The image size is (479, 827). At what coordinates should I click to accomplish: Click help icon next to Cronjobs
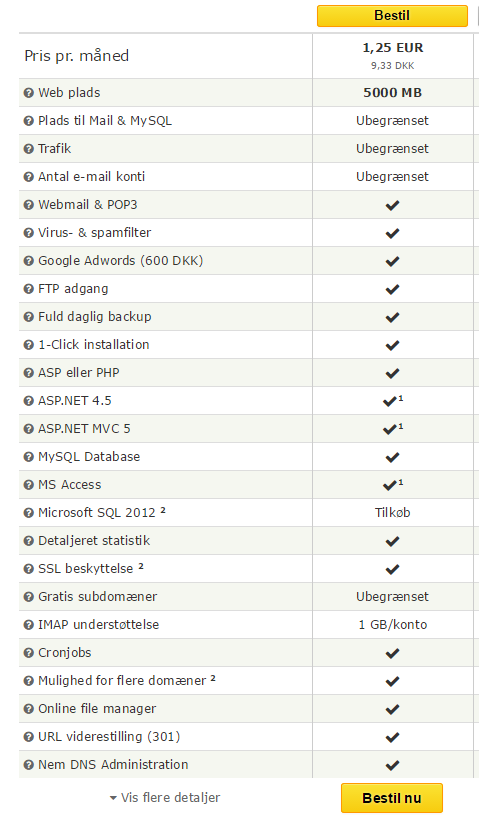28,653
